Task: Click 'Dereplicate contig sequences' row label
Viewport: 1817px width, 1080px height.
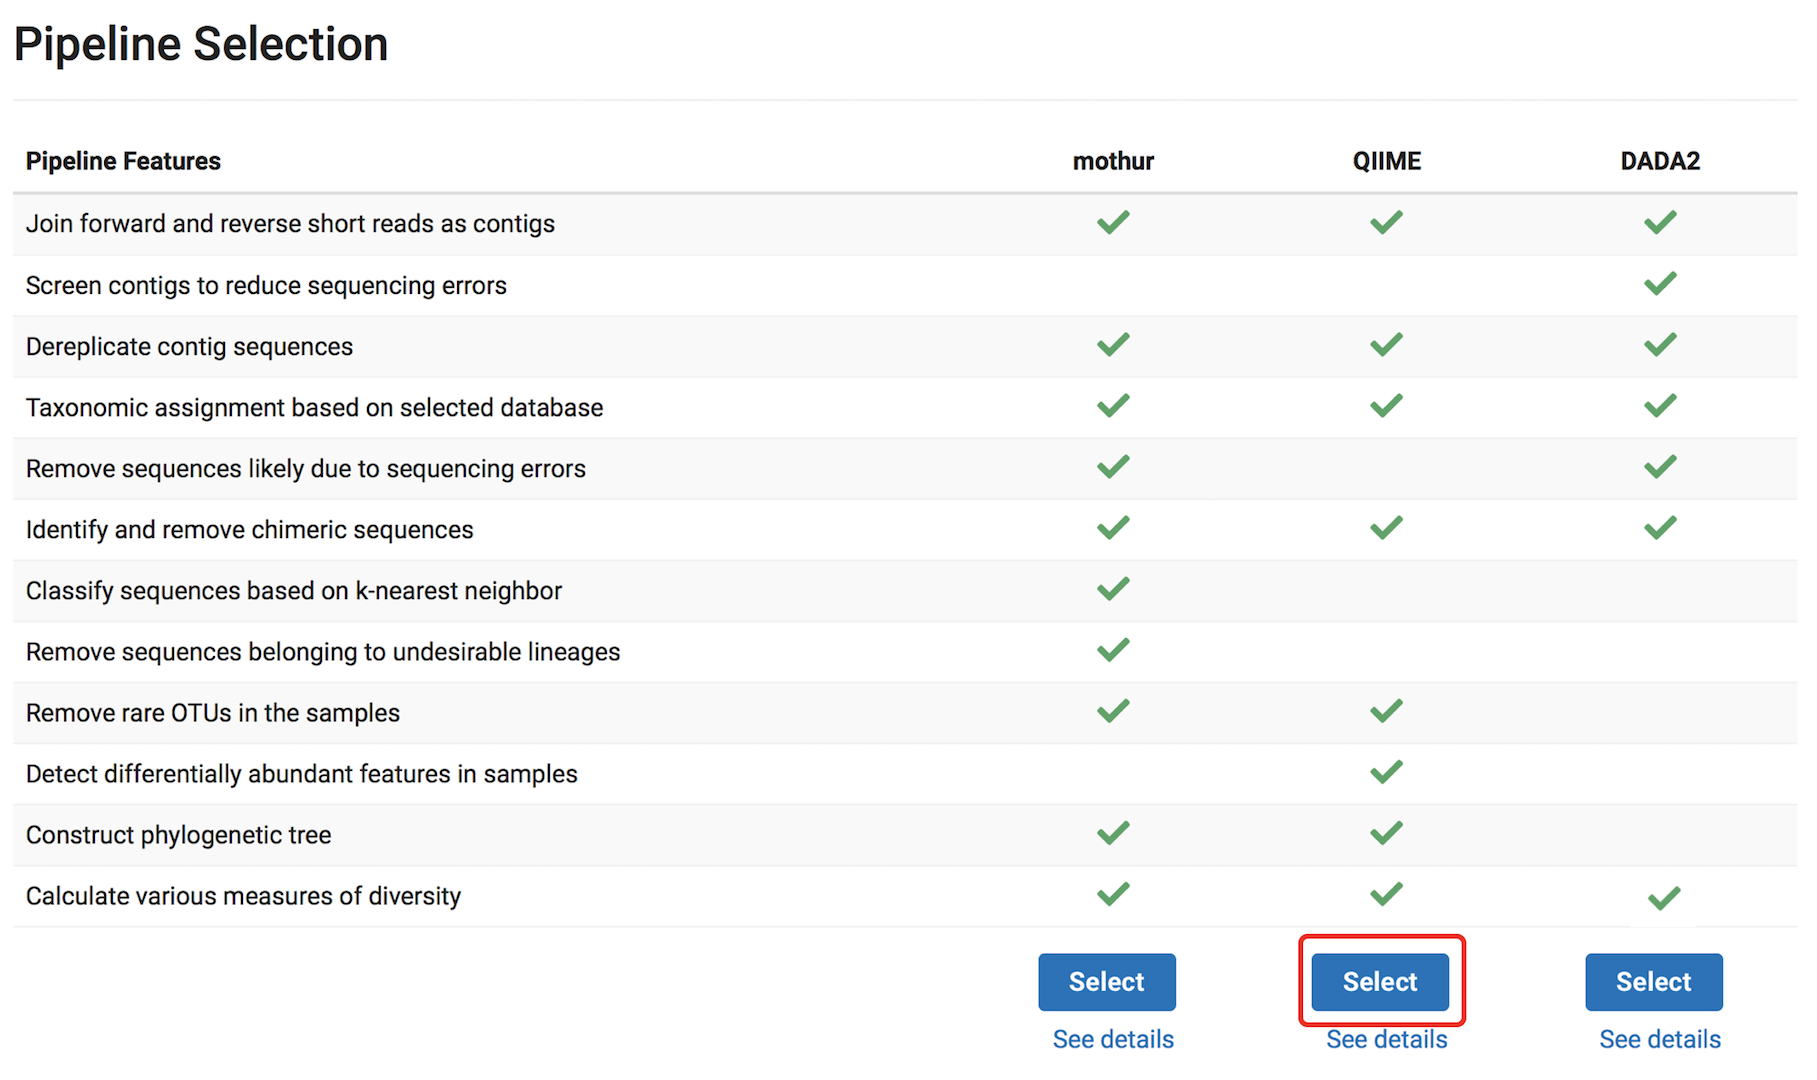Action: pos(189,347)
